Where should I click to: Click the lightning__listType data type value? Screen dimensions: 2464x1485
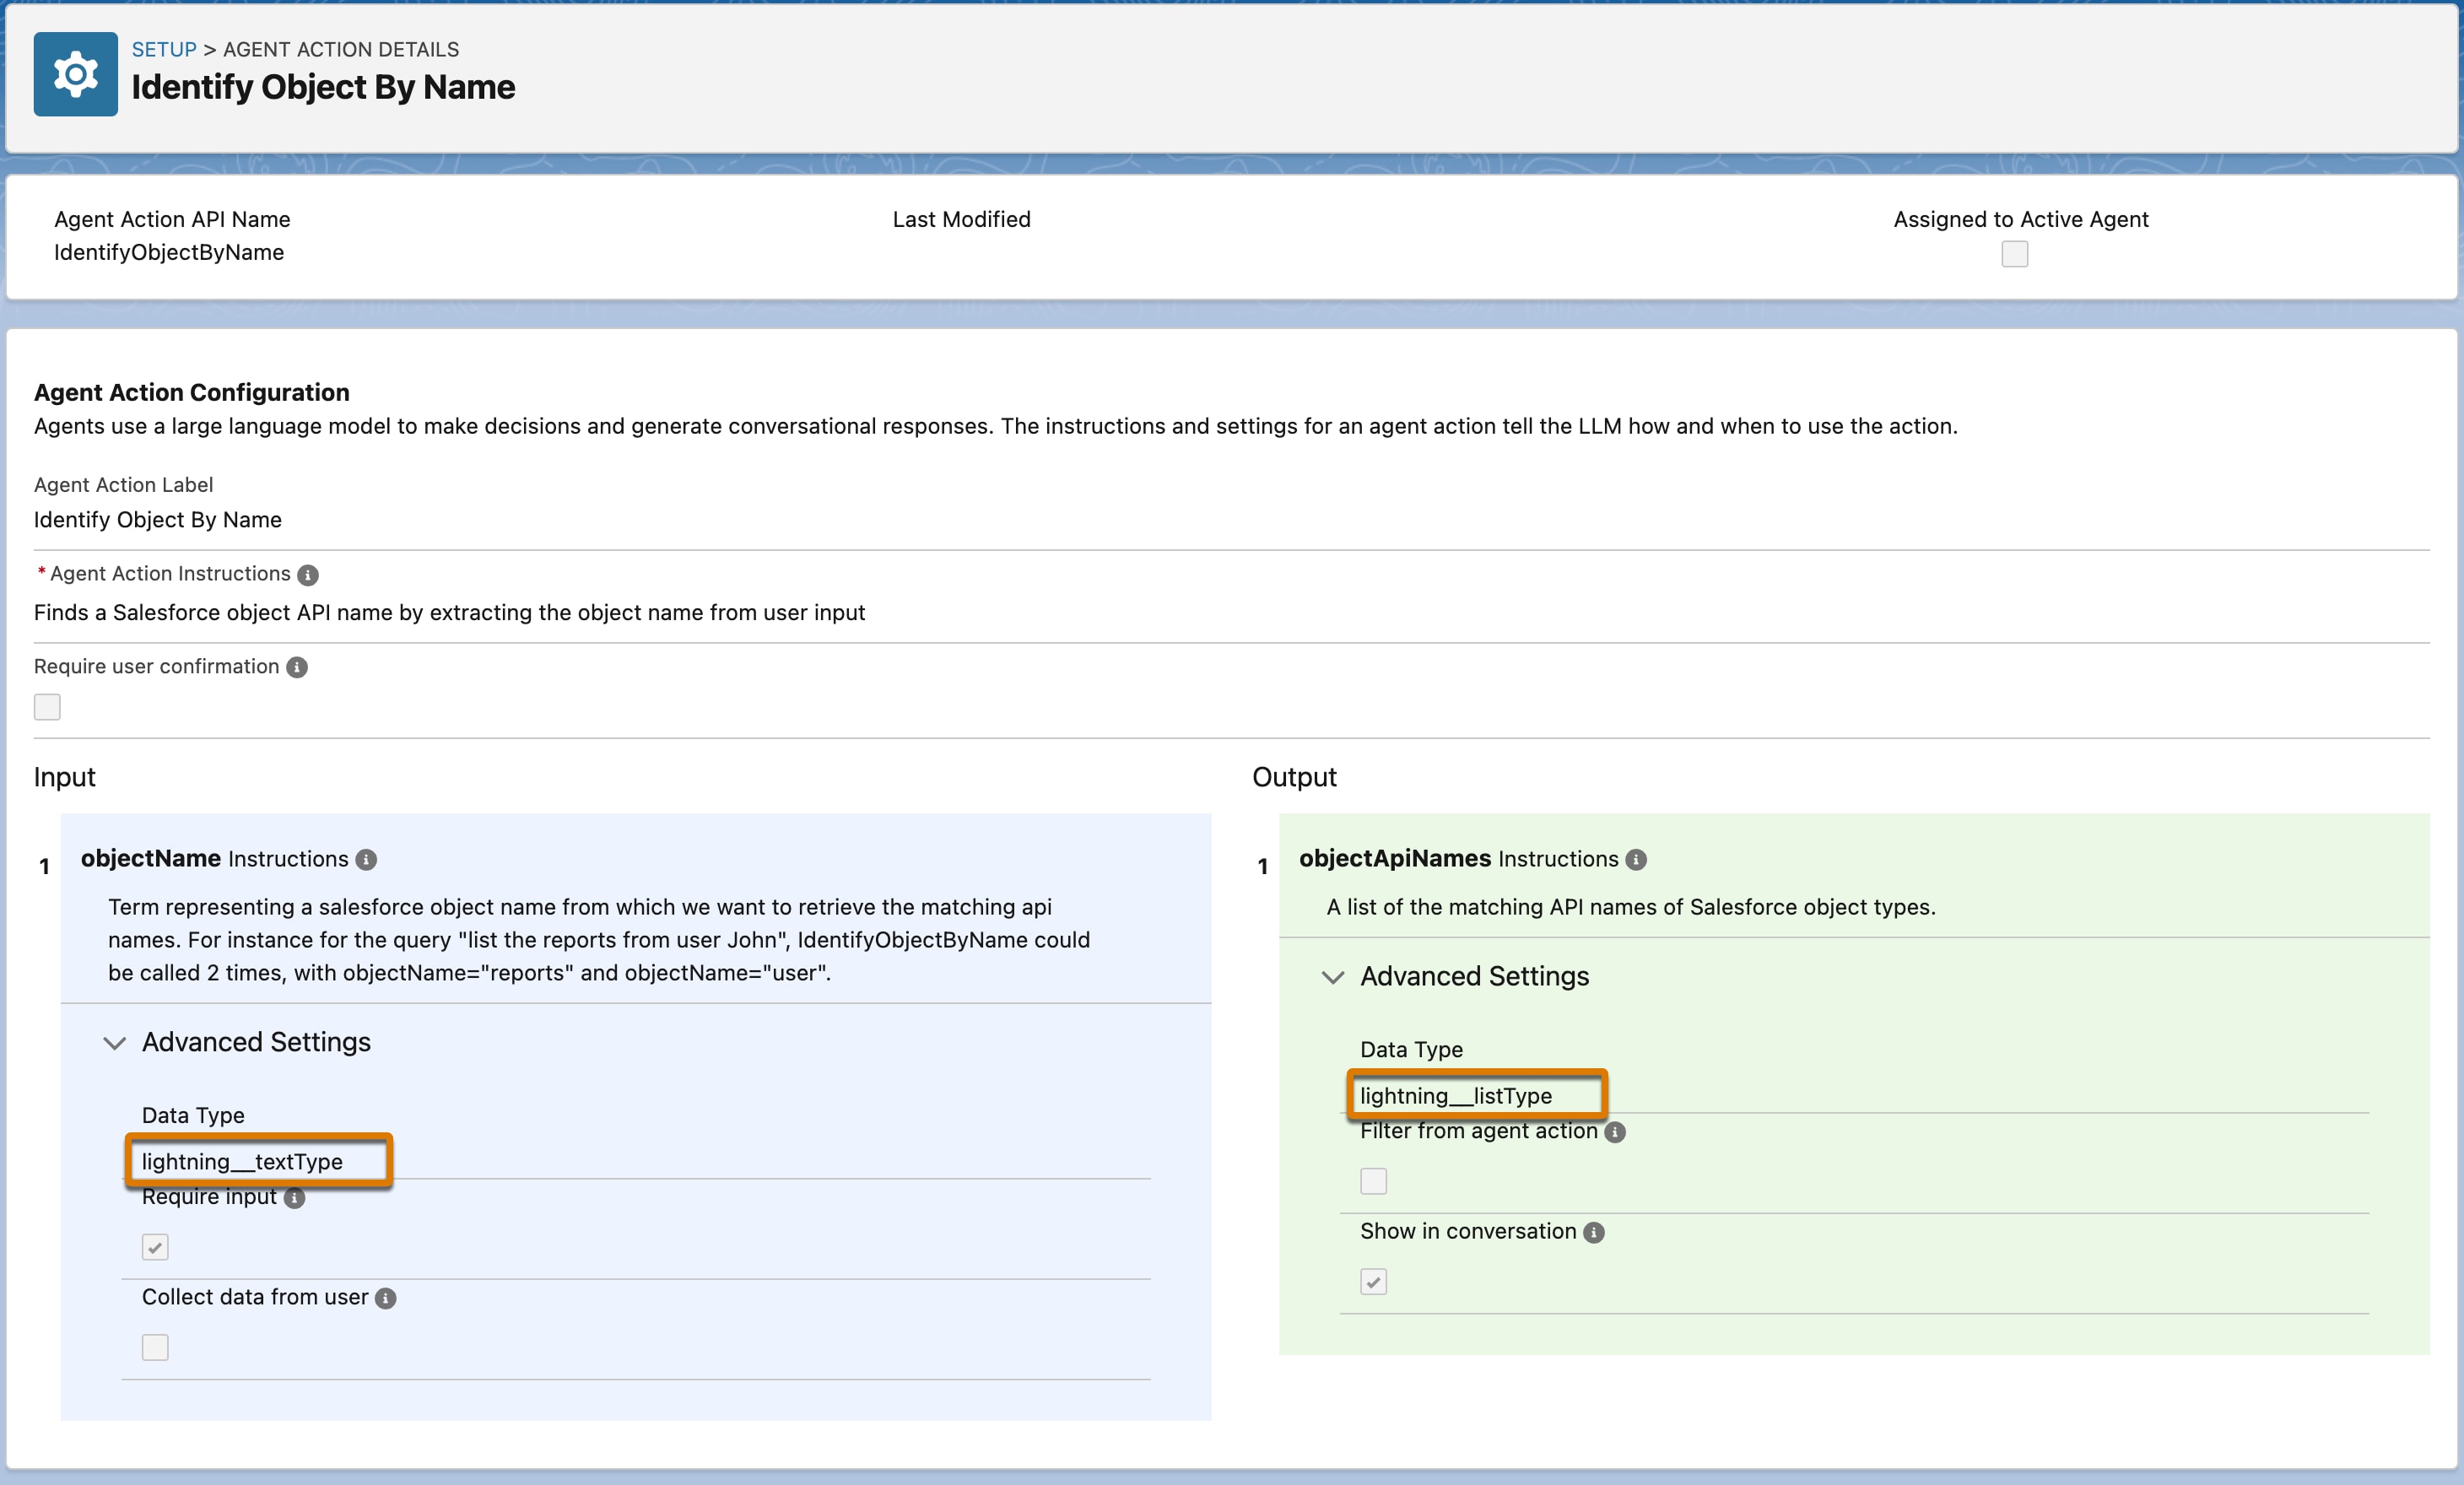pos(1456,1095)
